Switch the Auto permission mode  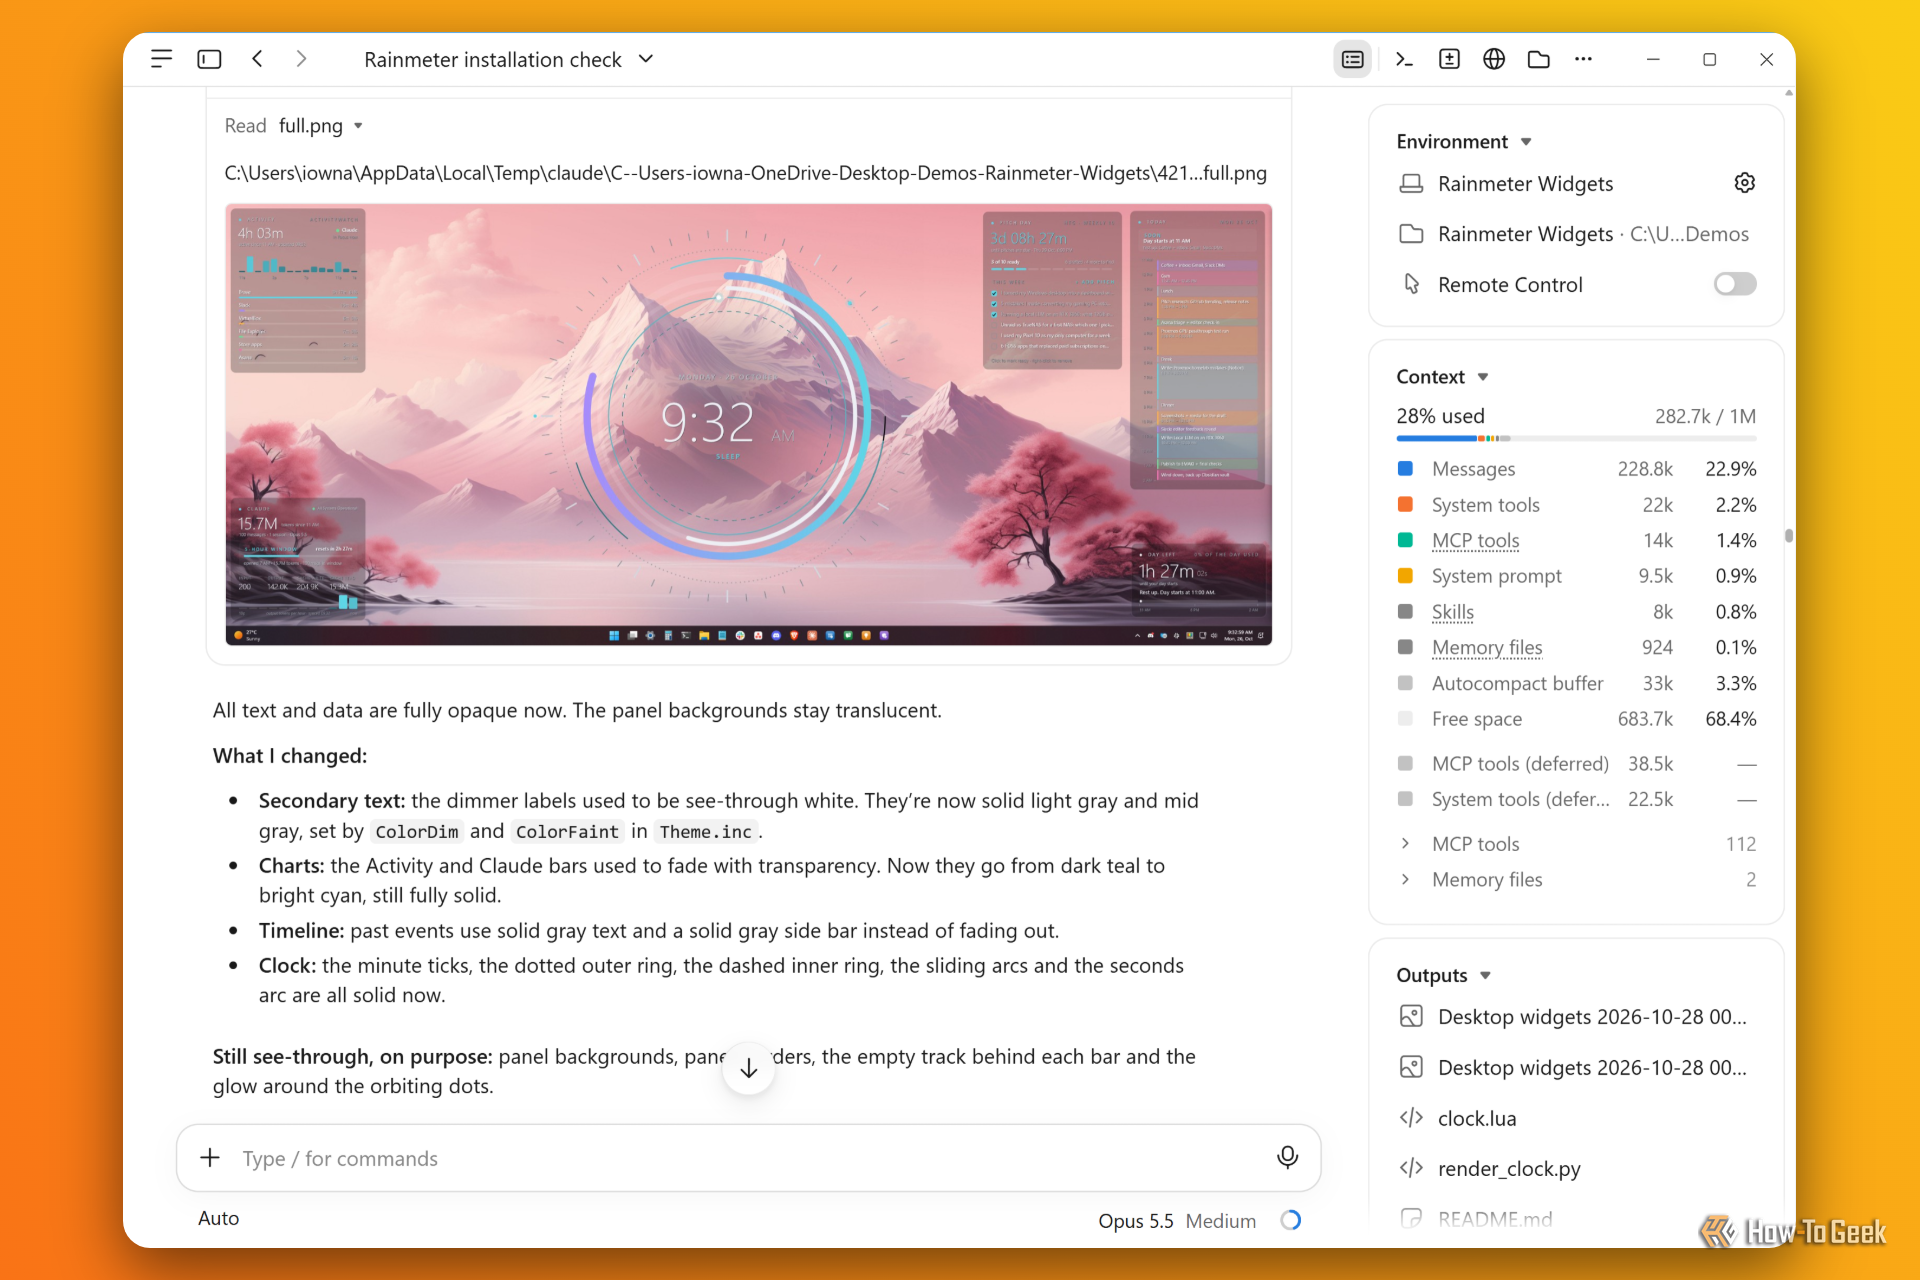coord(218,1218)
